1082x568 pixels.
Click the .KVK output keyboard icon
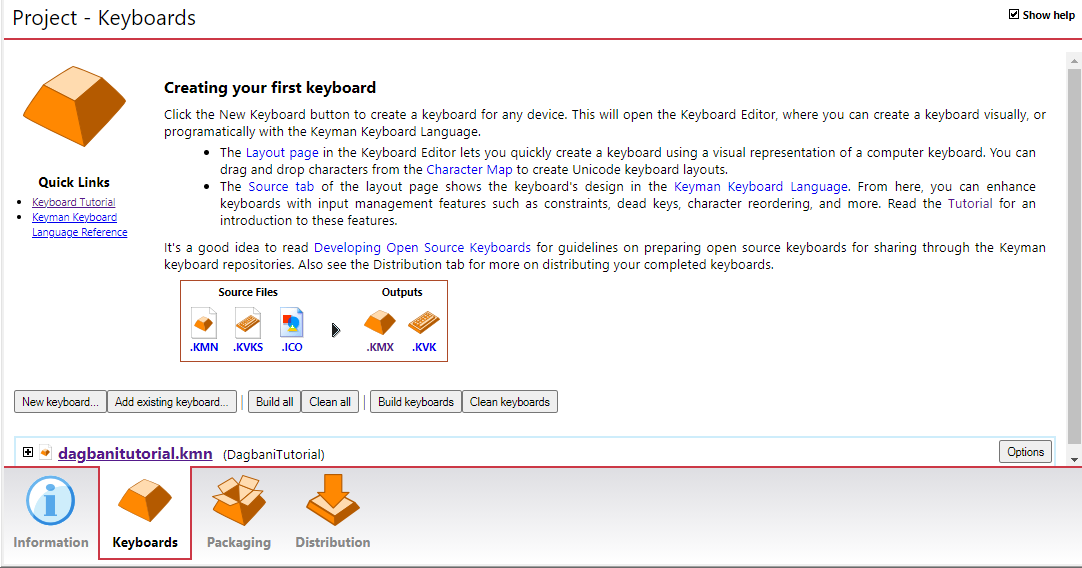point(424,323)
